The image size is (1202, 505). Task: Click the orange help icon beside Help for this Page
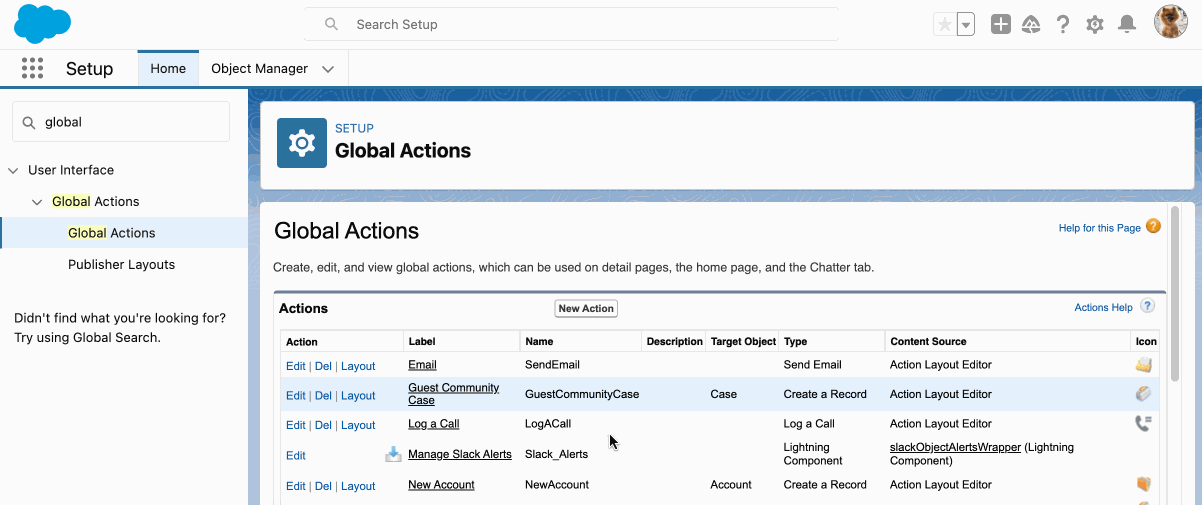(1153, 227)
